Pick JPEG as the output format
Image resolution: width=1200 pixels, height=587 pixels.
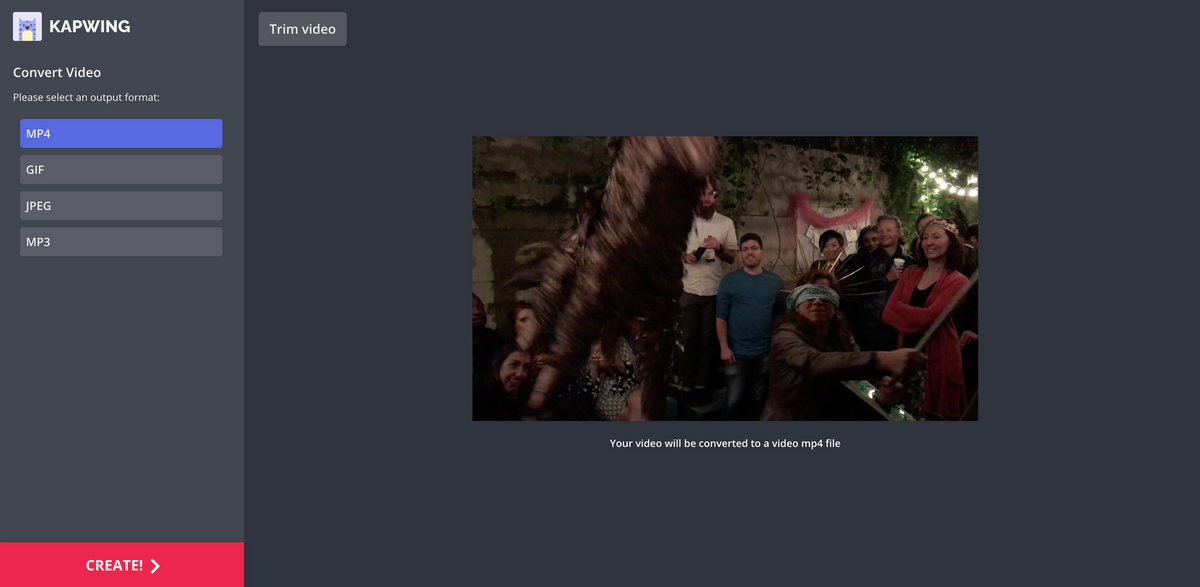pos(121,205)
